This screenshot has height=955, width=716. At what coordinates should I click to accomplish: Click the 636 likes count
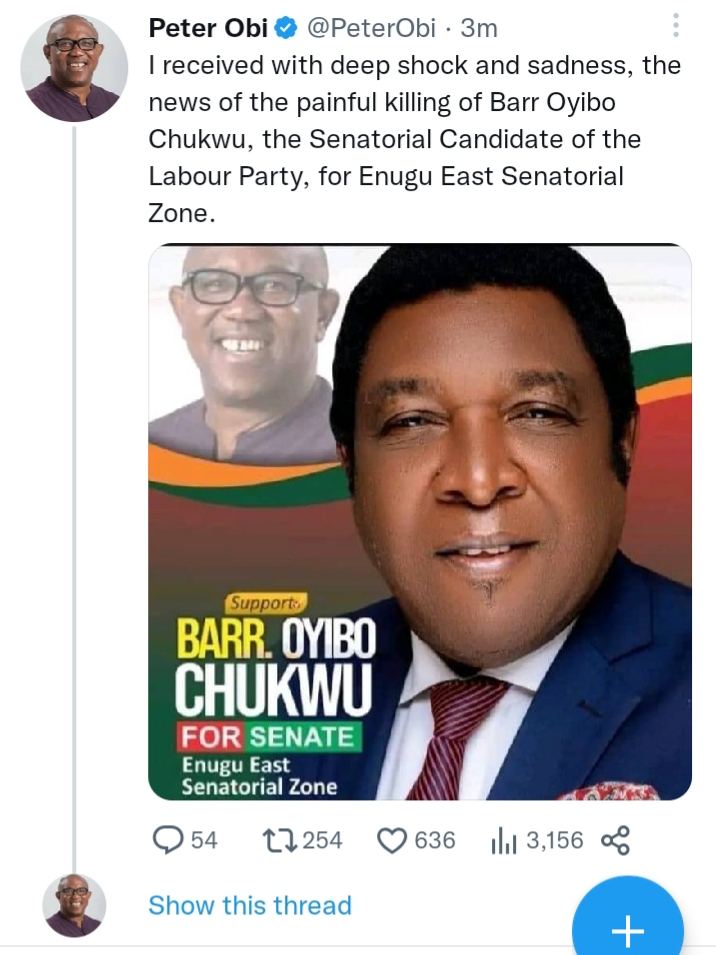tap(434, 841)
